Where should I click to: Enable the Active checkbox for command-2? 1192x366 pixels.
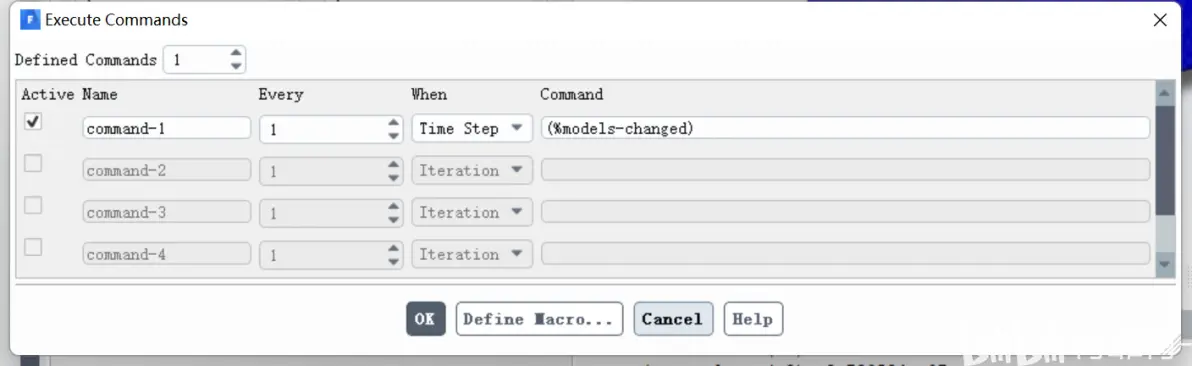[x=33, y=164]
